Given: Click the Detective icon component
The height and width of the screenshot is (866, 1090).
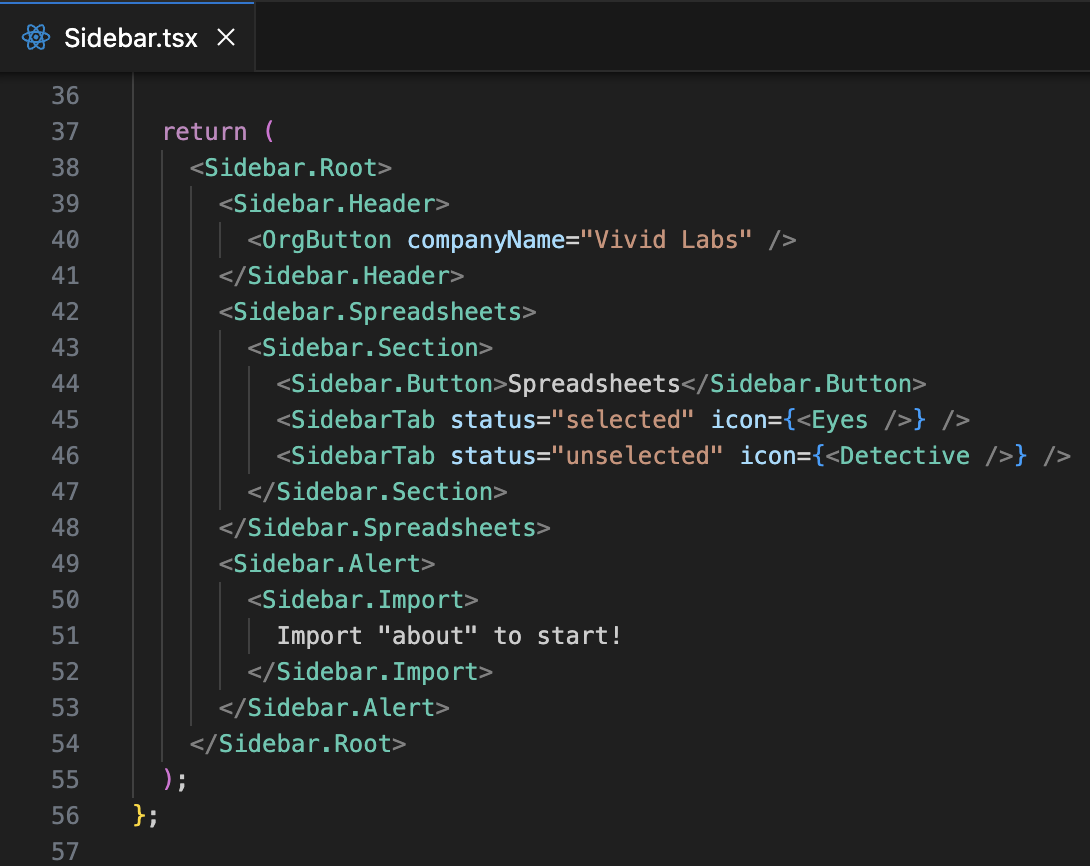Looking at the screenshot, I should 905,455.
